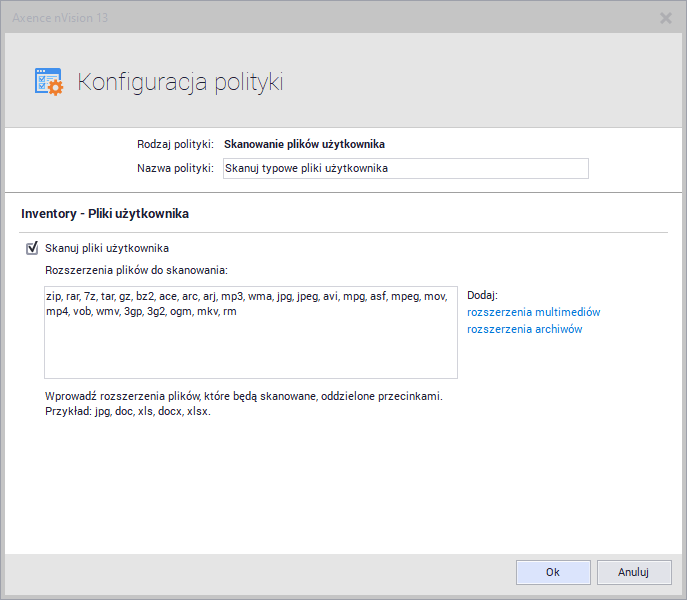Focus the Nazwa polityki text field

[405, 168]
